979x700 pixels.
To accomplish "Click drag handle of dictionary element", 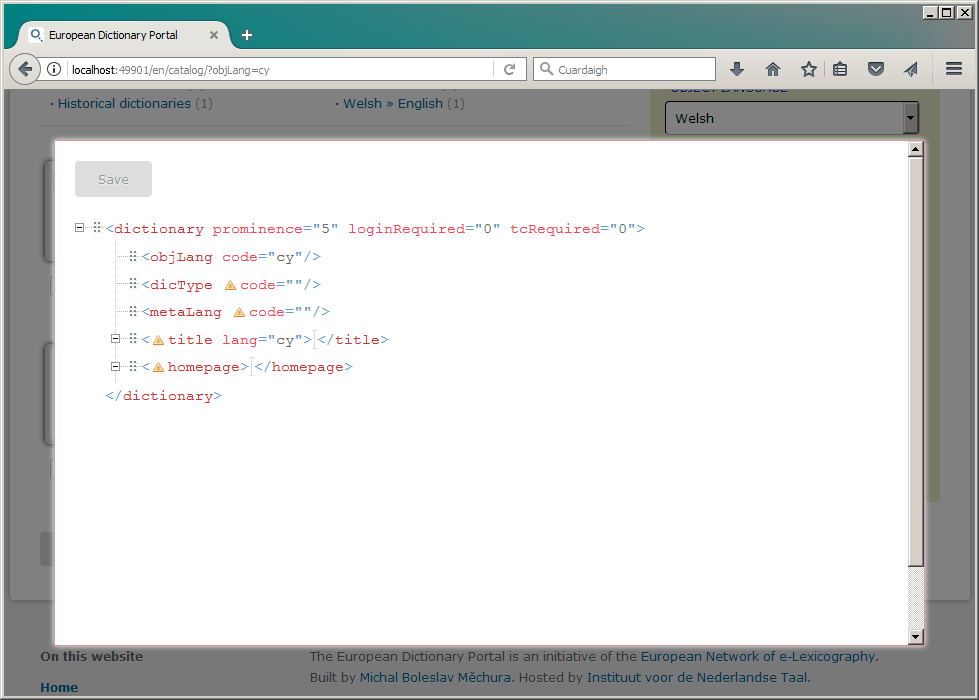I will click(x=97, y=228).
